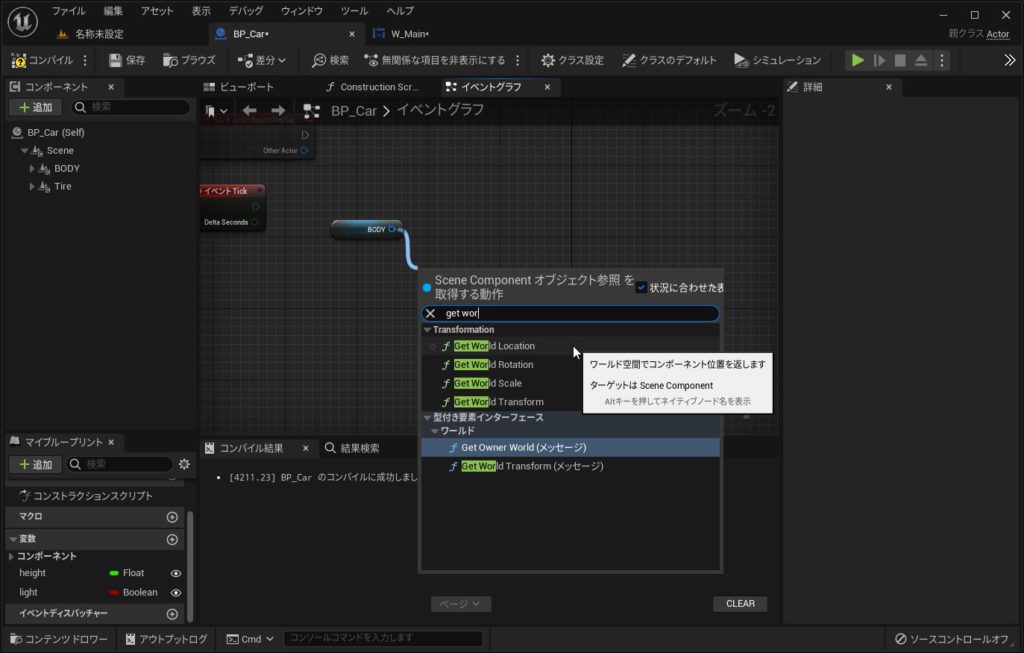1024x653 pixels.
Task: Open the 編集 menu
Action: point(113,11)
